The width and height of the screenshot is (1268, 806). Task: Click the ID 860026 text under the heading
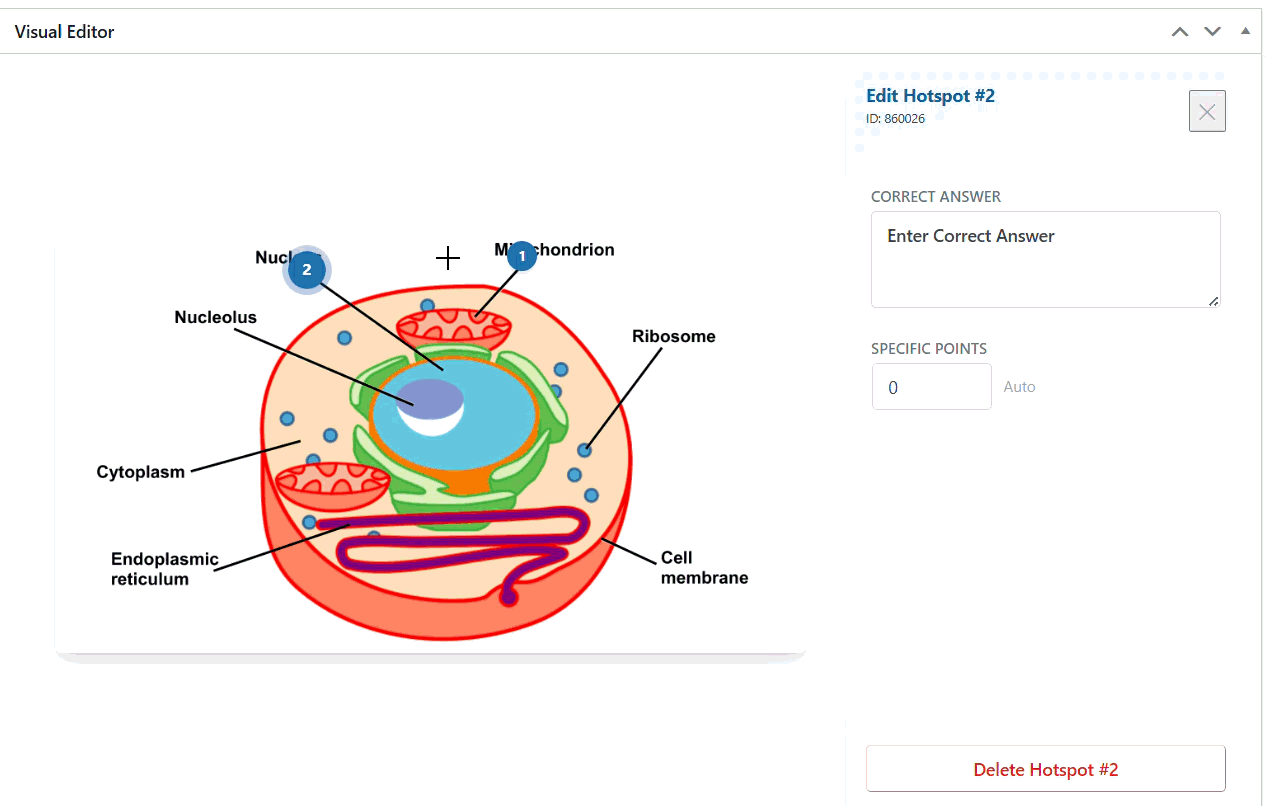pos(894,118)
